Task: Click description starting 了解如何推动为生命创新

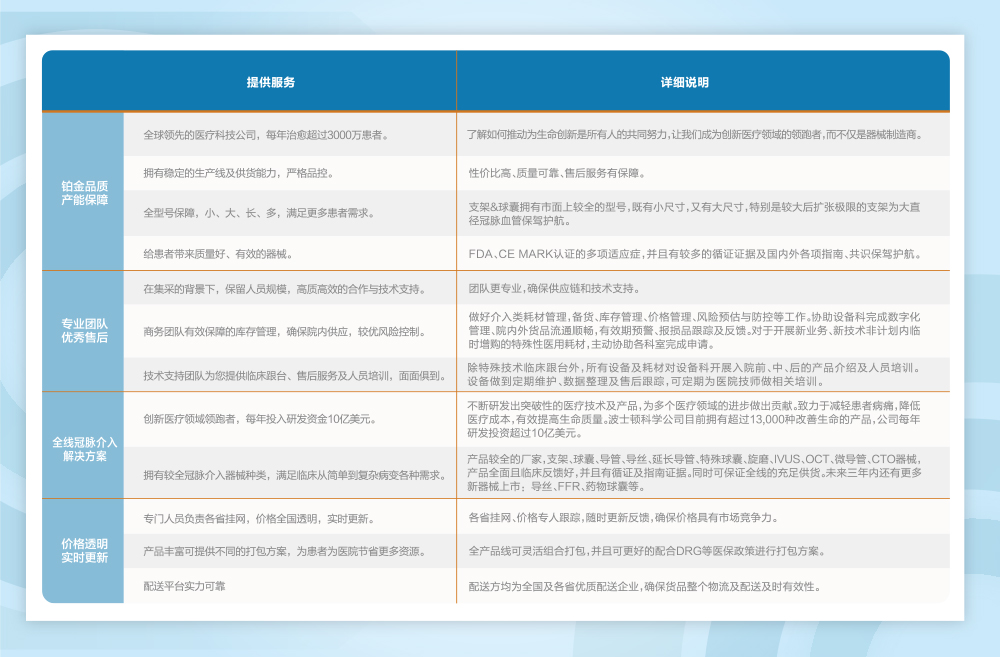Action: click(695, 135)
